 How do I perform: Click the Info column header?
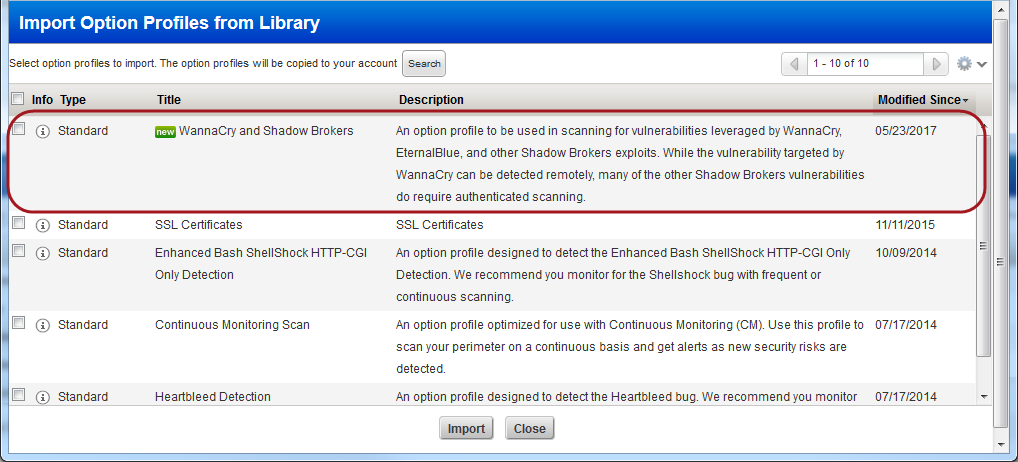pos(42,100)
